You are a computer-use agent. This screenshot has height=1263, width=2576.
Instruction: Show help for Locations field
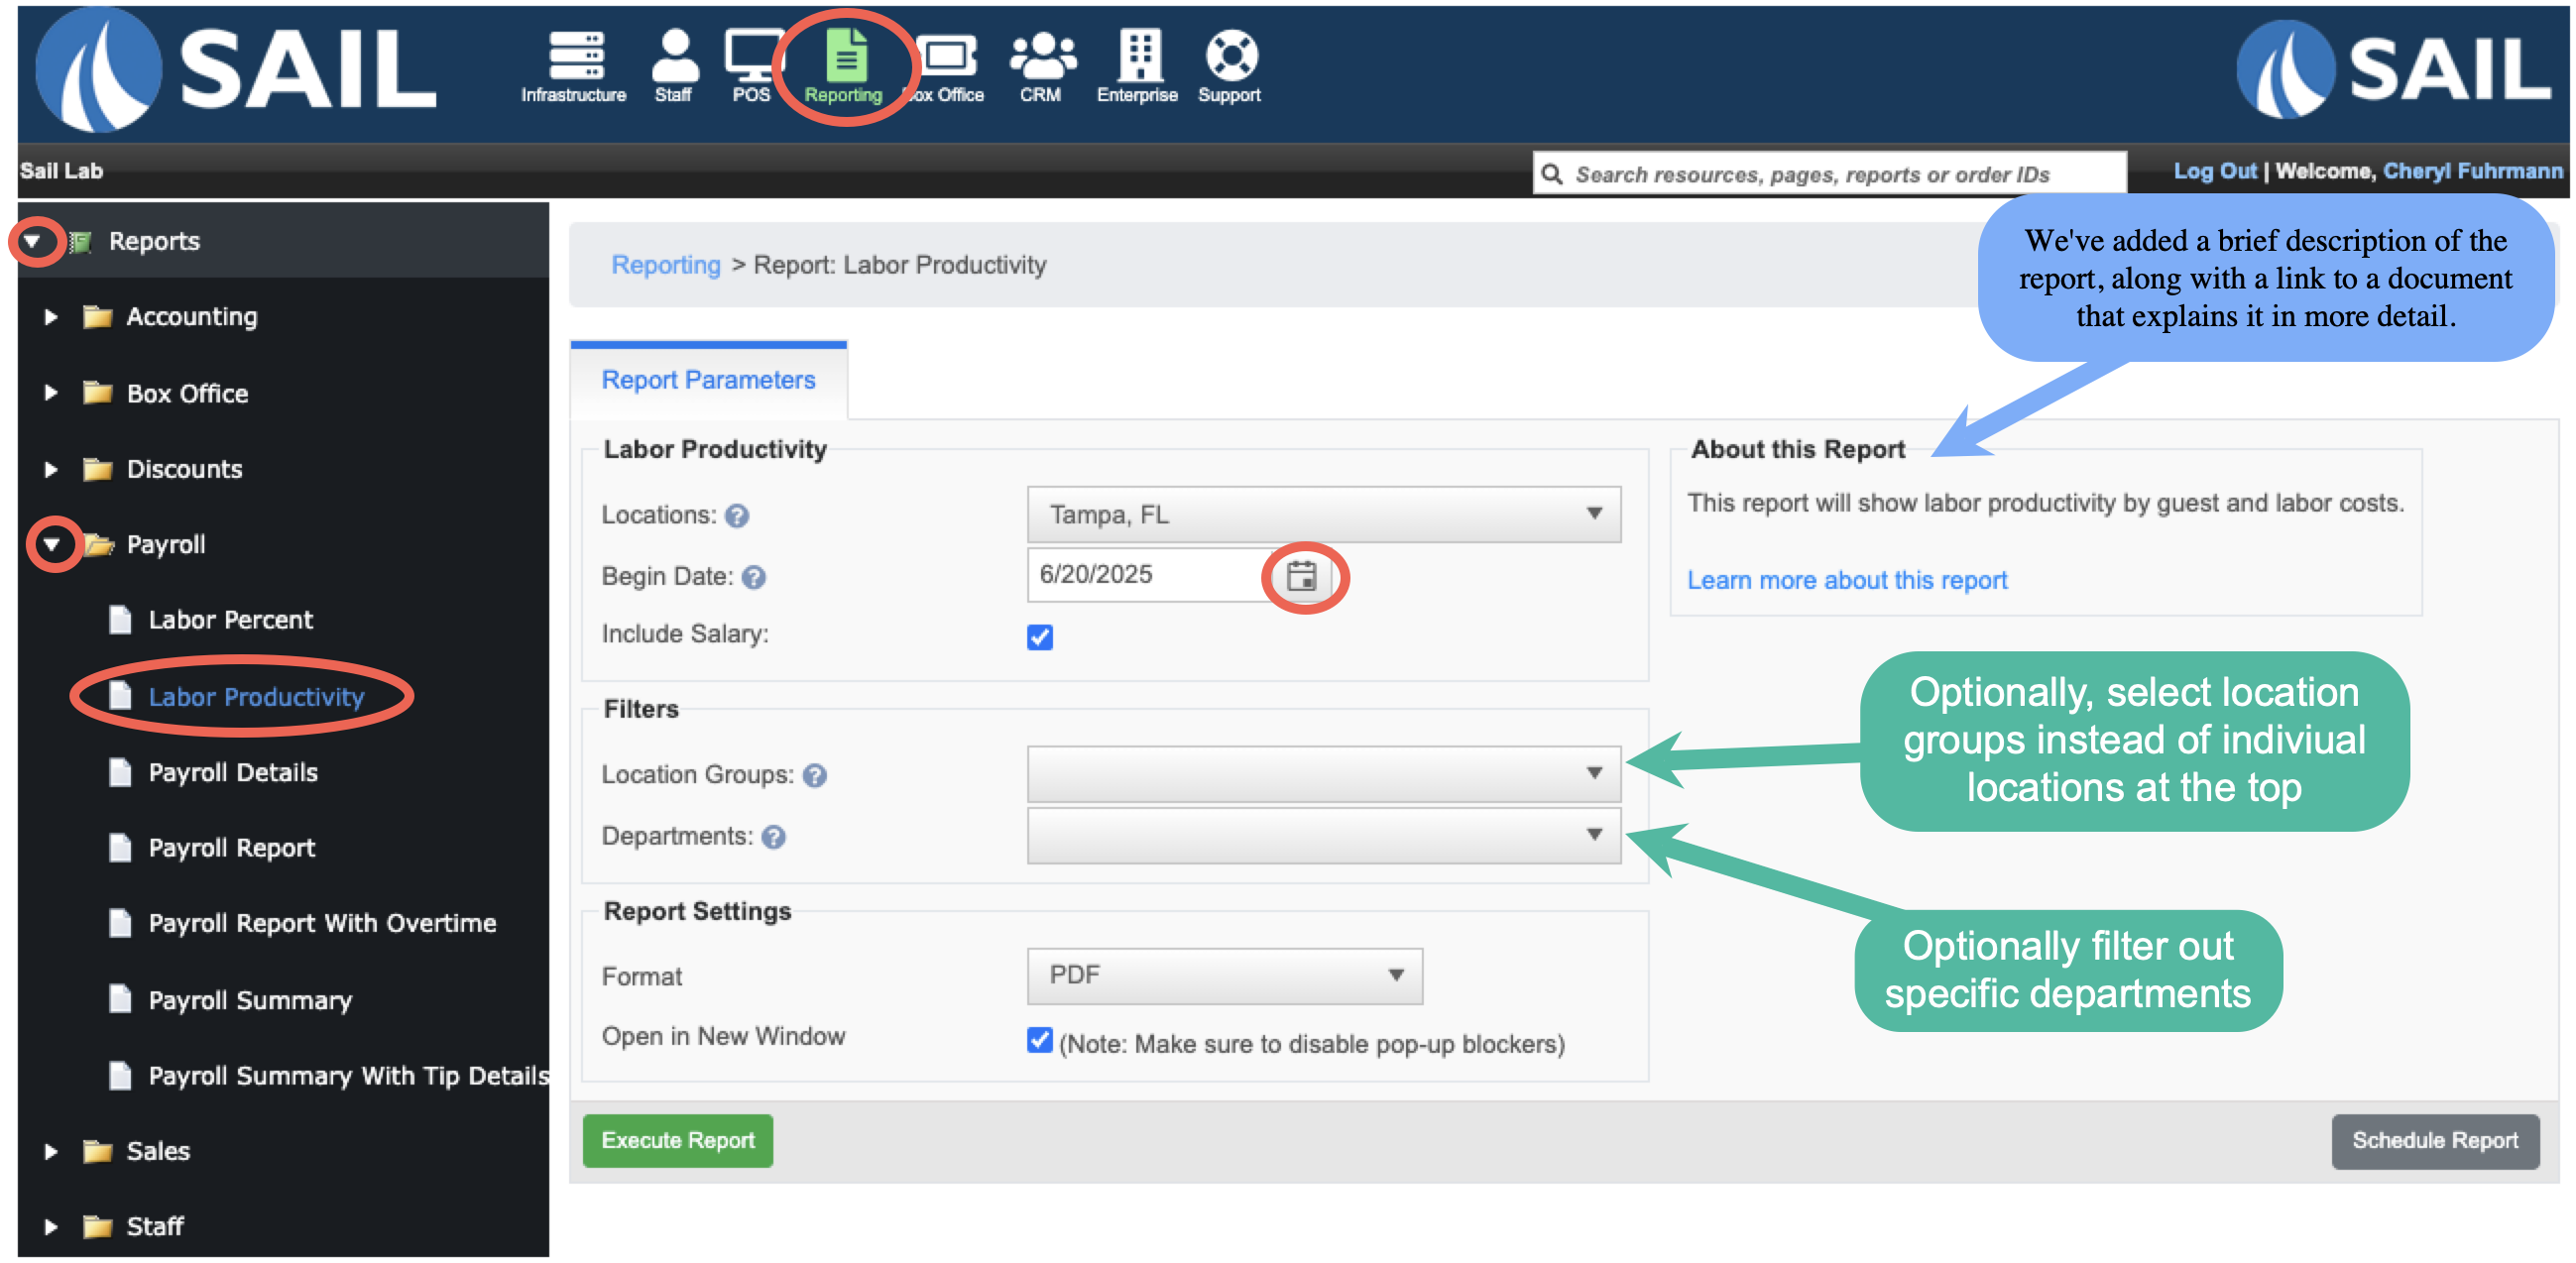(x=737, y=516)
